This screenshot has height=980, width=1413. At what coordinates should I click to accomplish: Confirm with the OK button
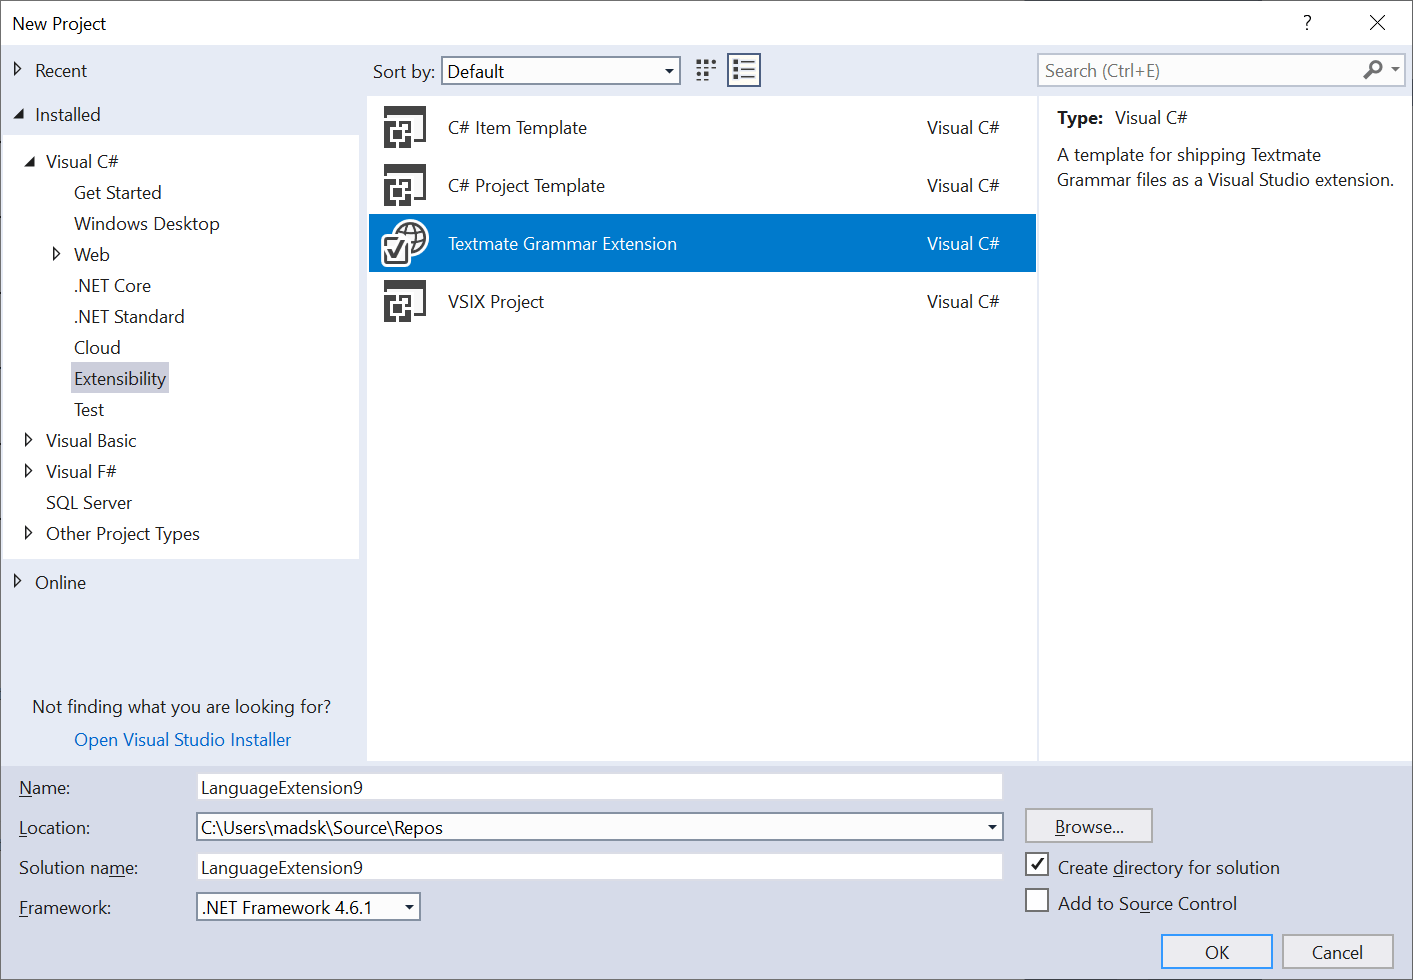[1217, 952]
